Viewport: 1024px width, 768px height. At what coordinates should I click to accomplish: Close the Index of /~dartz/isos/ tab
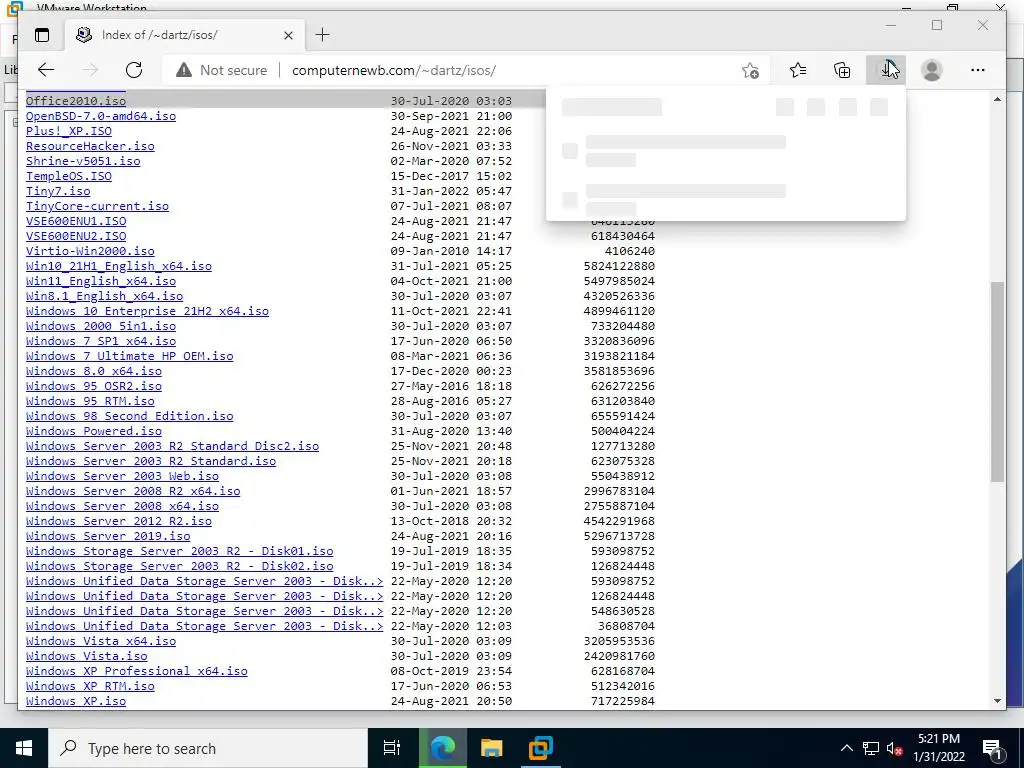pos(288,35)
